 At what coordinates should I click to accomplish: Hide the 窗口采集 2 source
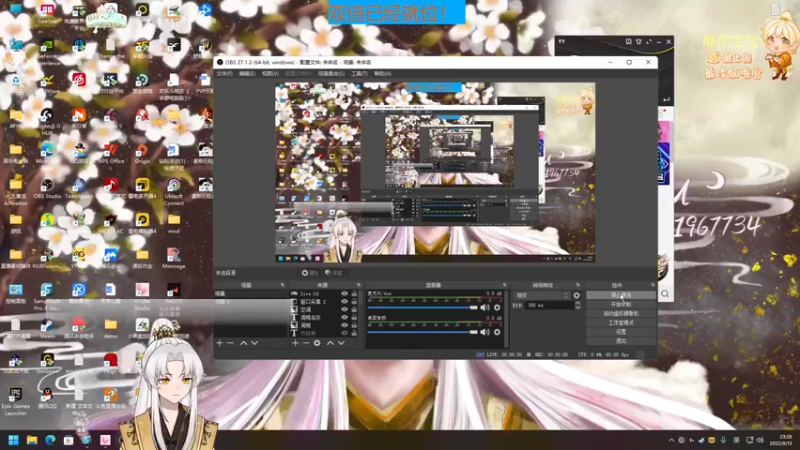[344, 302]
